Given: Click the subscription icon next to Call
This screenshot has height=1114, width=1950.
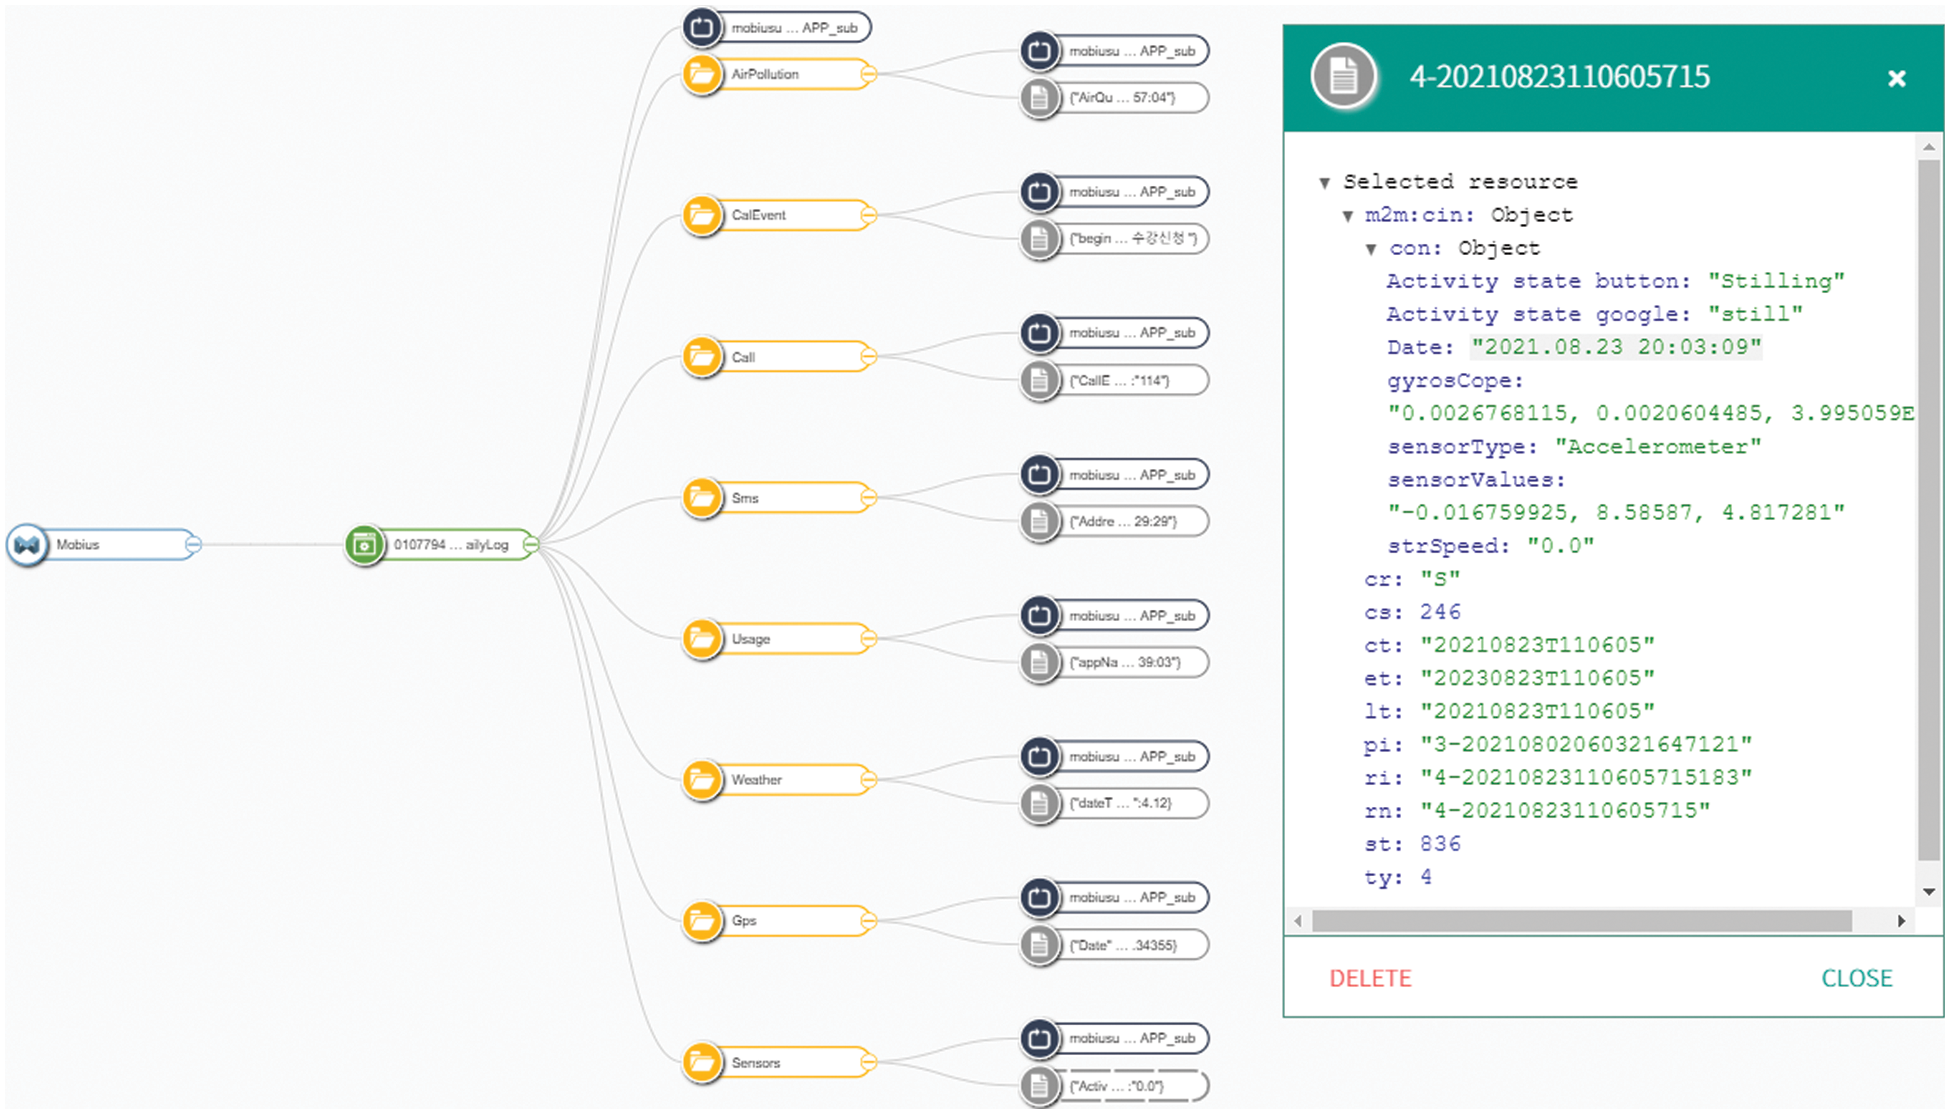Looking at the screenshot, I should (x=1040, y=333).
